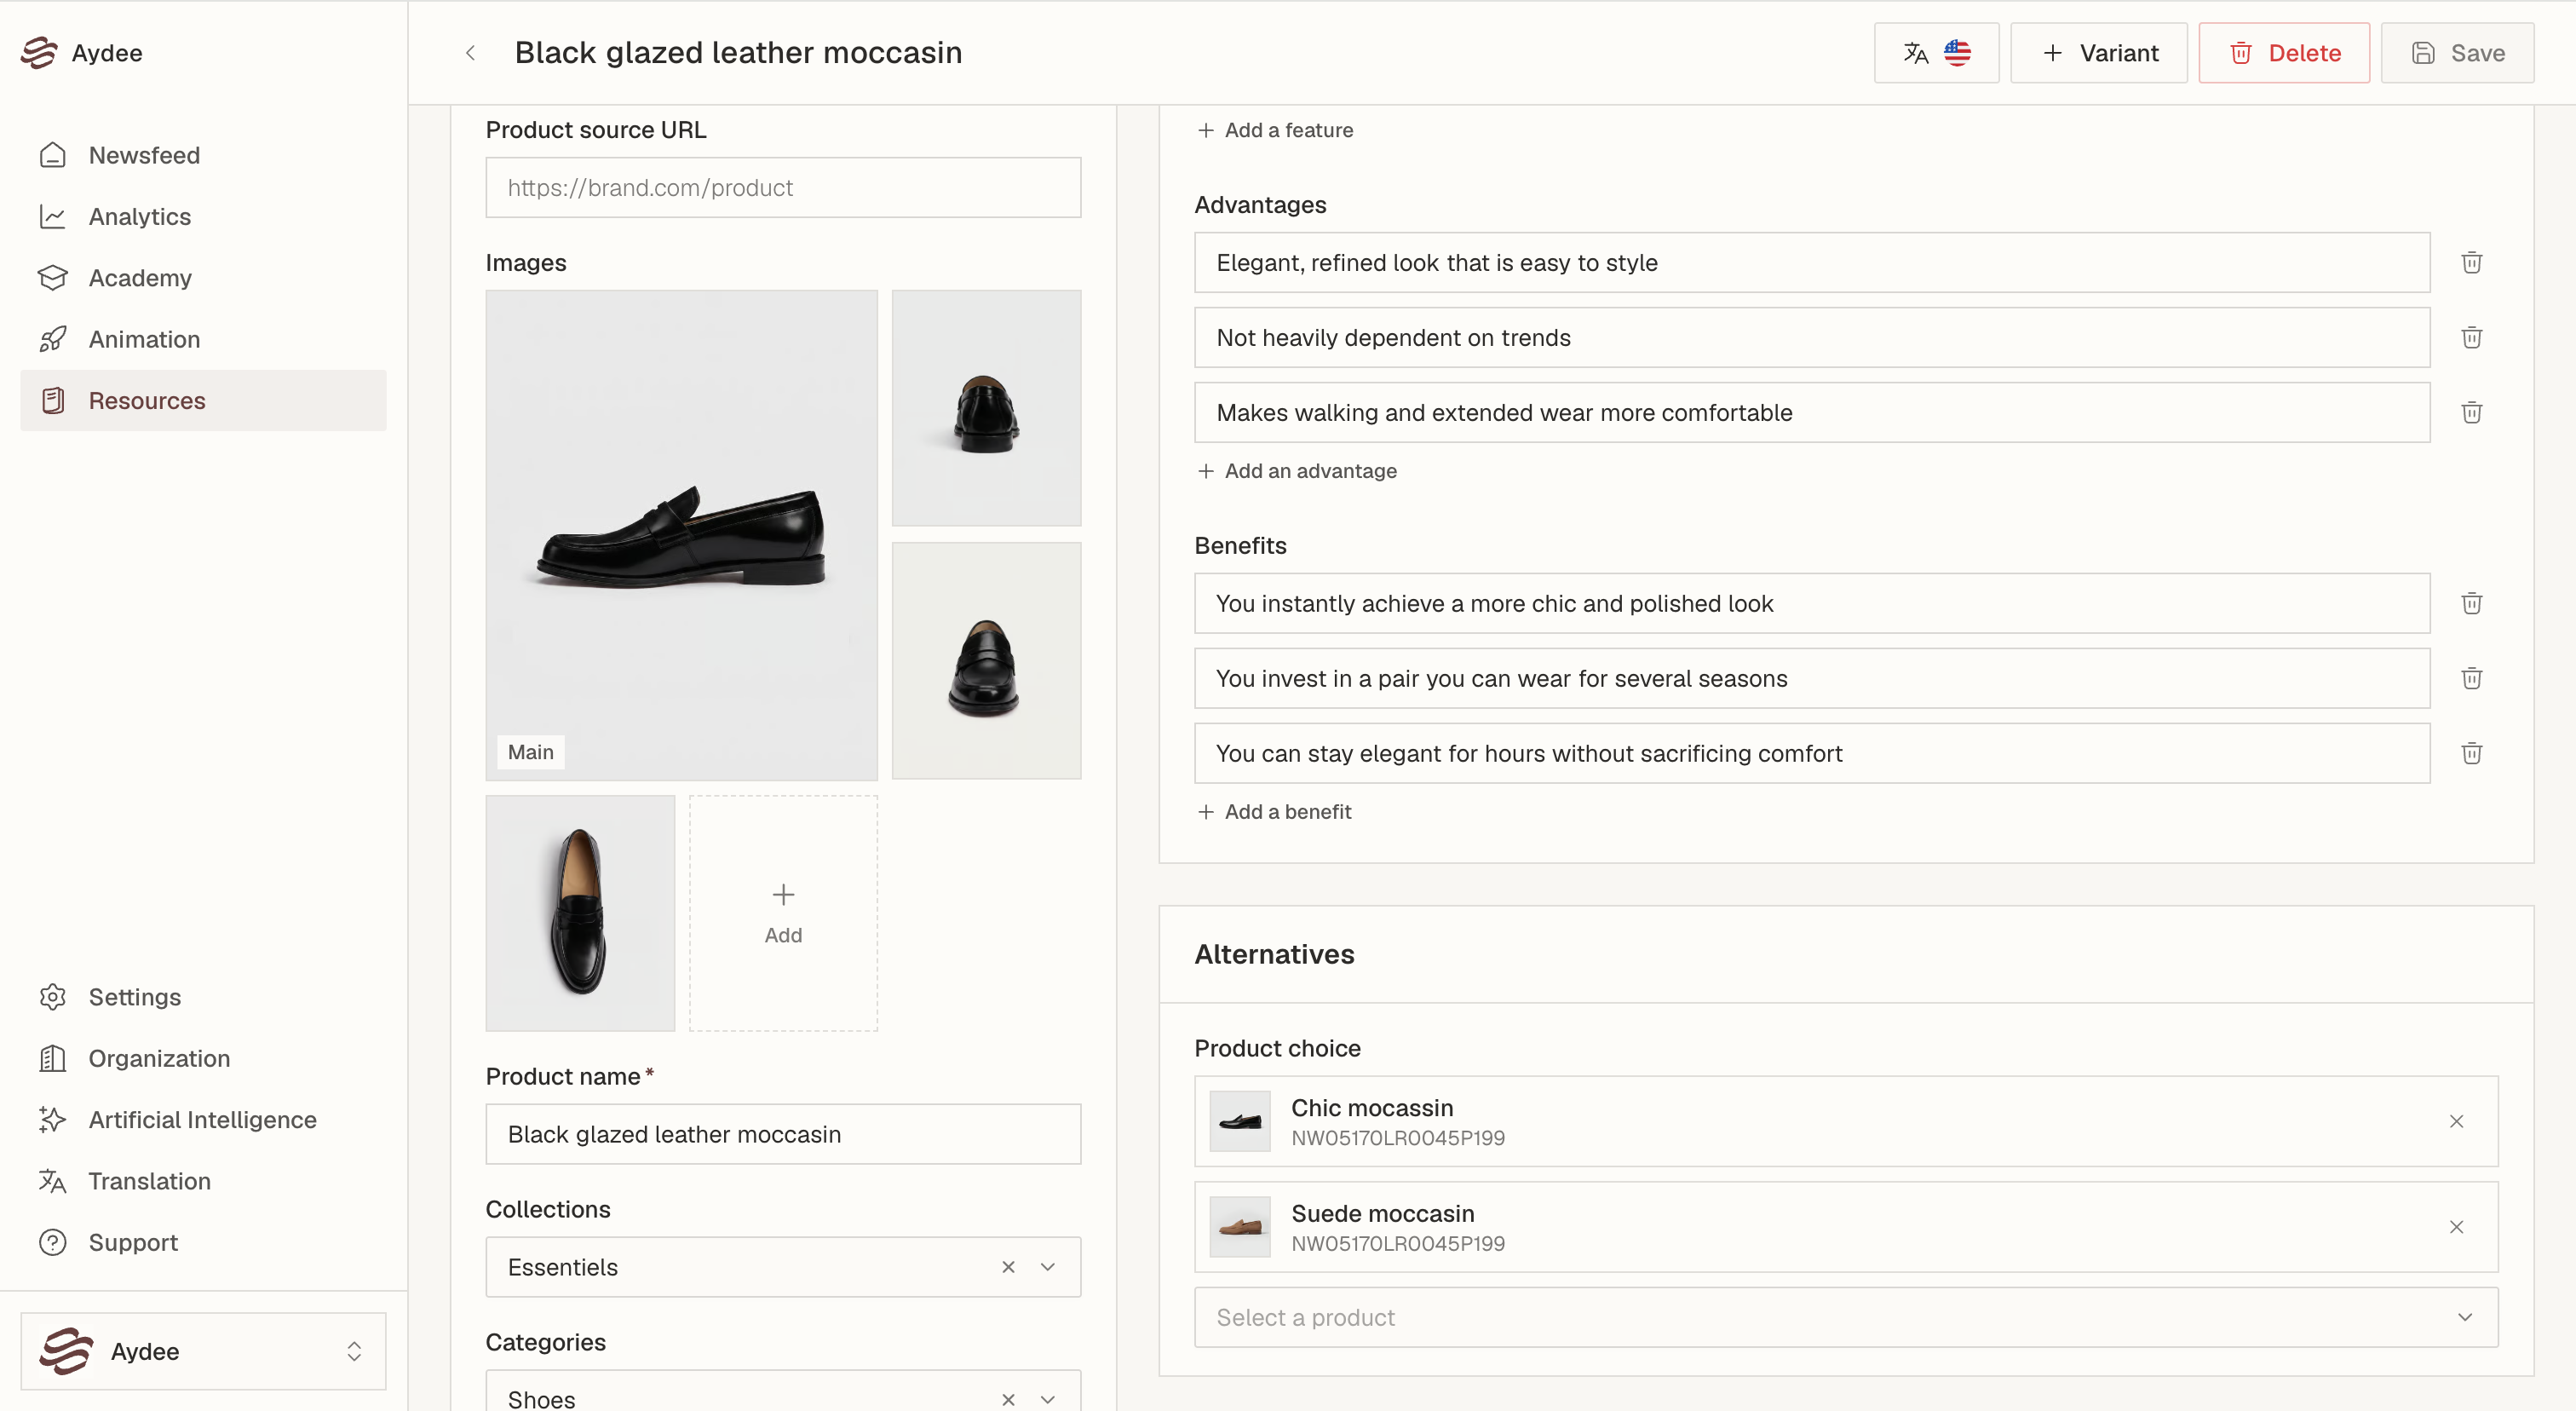
Task: Go back with the left chevron
Action: pos(470,53)
